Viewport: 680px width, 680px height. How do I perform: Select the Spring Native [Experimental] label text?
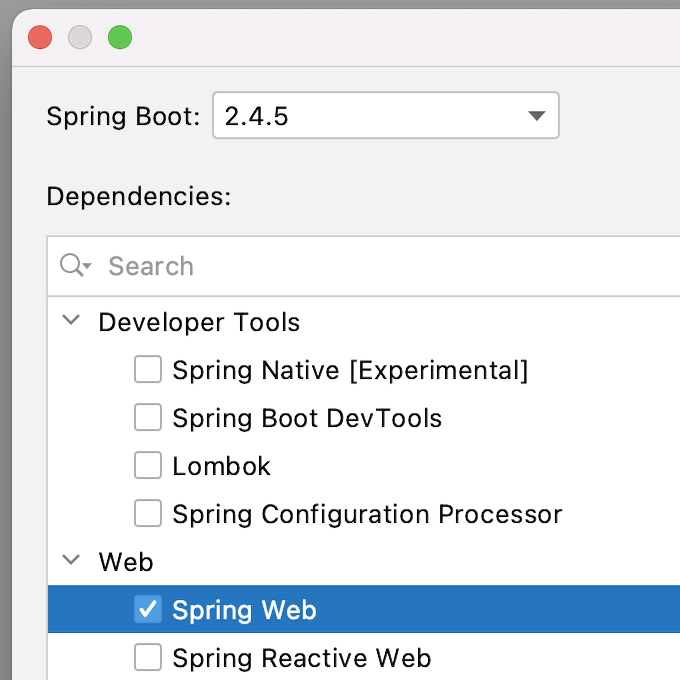350,370
